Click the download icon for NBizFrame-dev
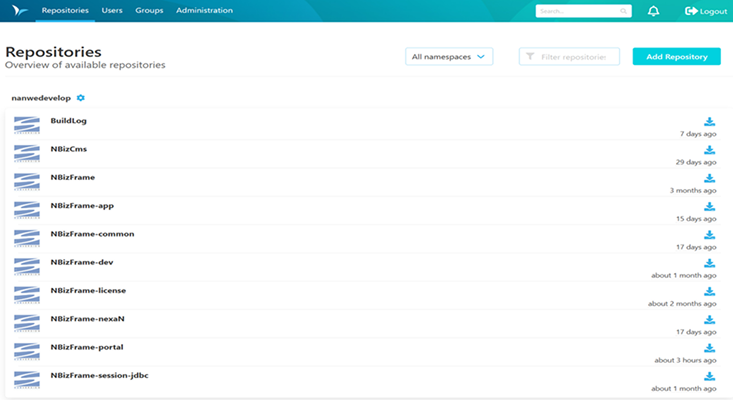This screenshot has width=733, height=400. (x=710, y=263)
